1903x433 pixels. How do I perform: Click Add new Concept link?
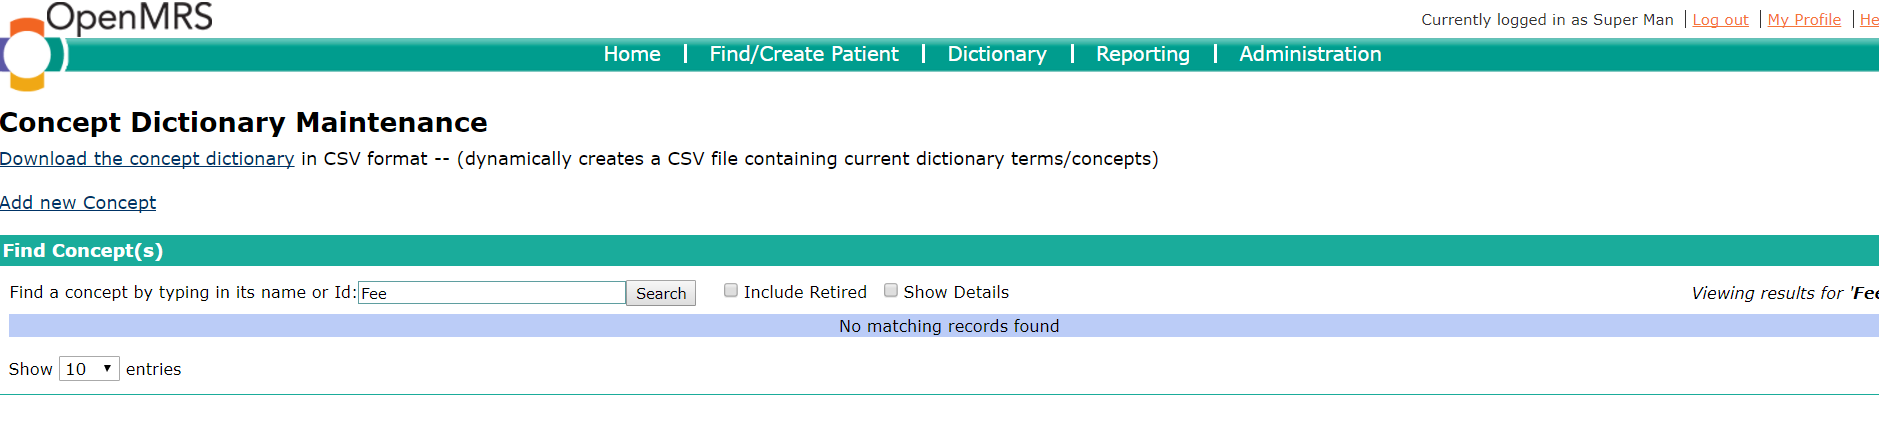[78, 203]
